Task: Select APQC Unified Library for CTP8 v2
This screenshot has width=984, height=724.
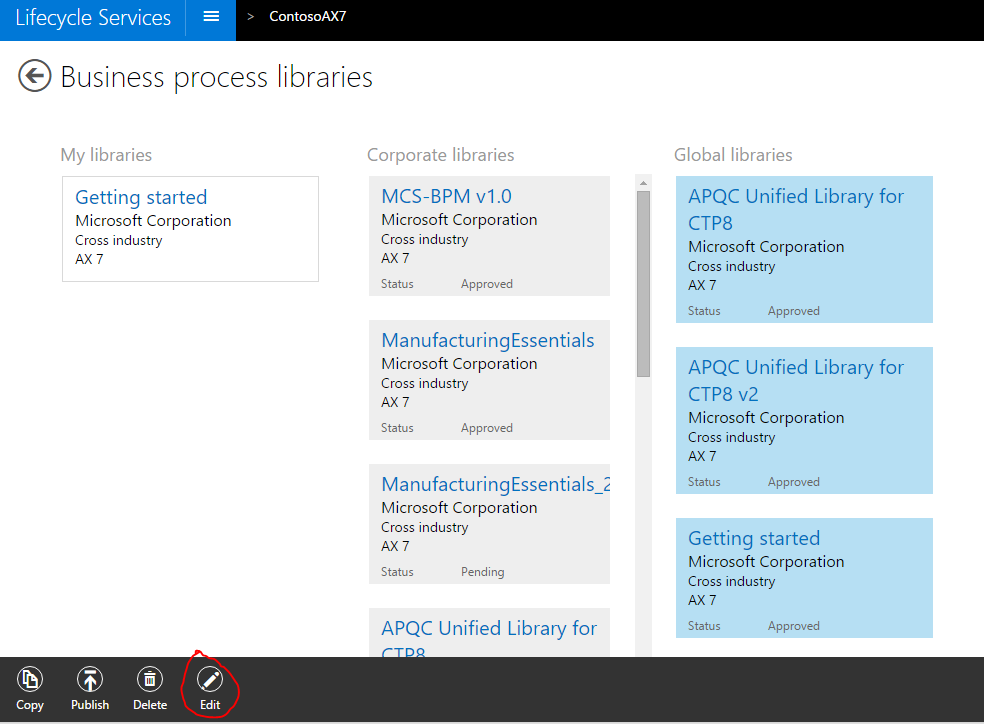Action: point(796,380)
